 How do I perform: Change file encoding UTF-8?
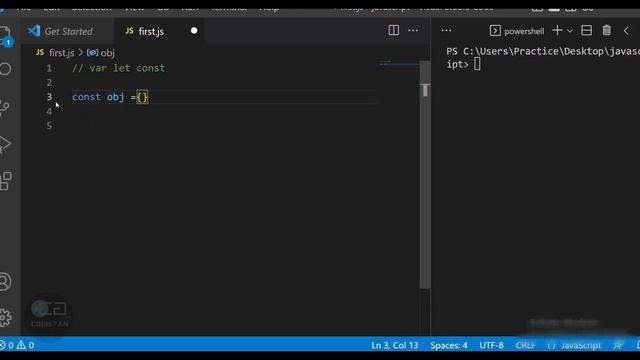491,345
